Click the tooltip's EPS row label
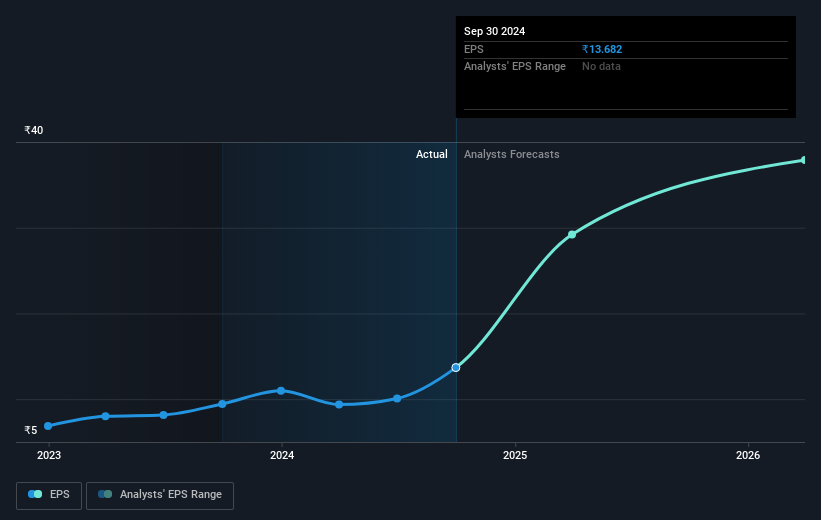This screenshot has height=520, width=821. [473, 49]
